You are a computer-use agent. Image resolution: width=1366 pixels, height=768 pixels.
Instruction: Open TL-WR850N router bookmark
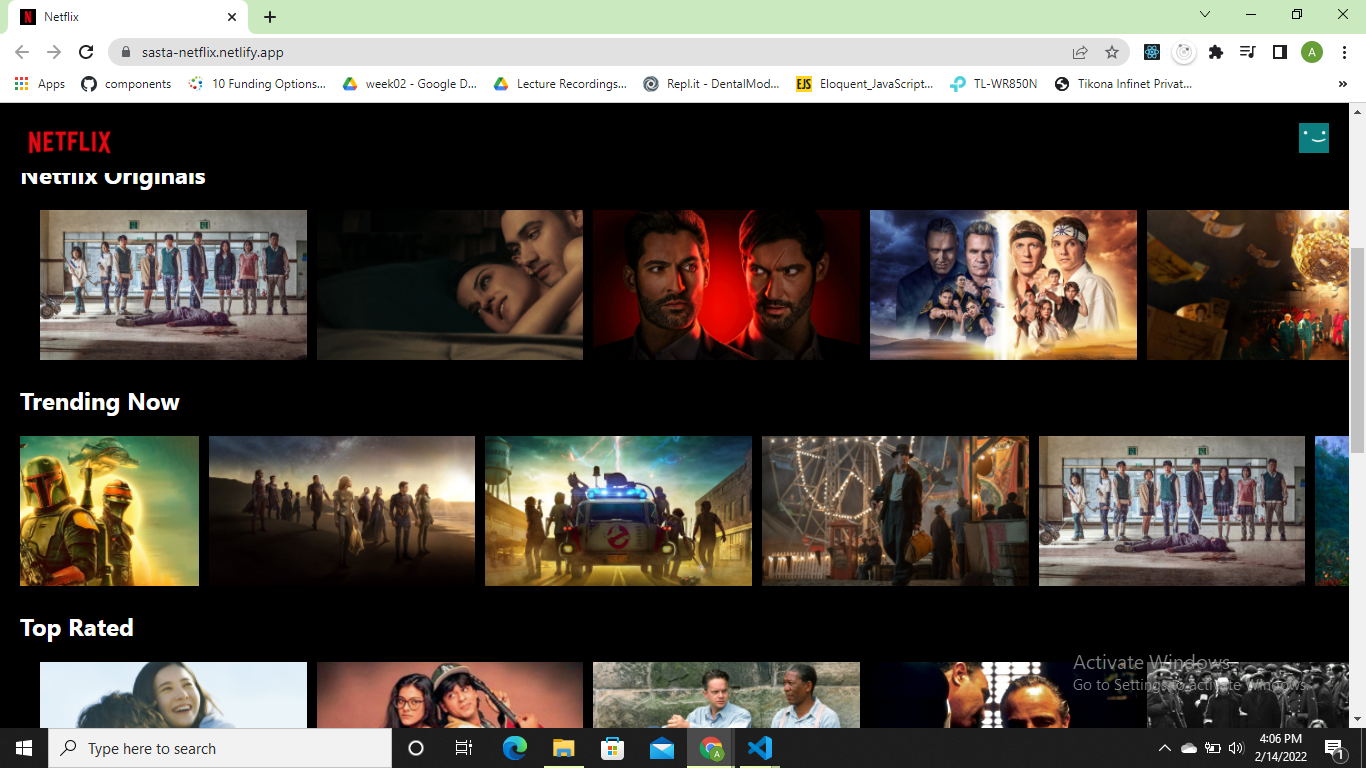pos(994,84)
